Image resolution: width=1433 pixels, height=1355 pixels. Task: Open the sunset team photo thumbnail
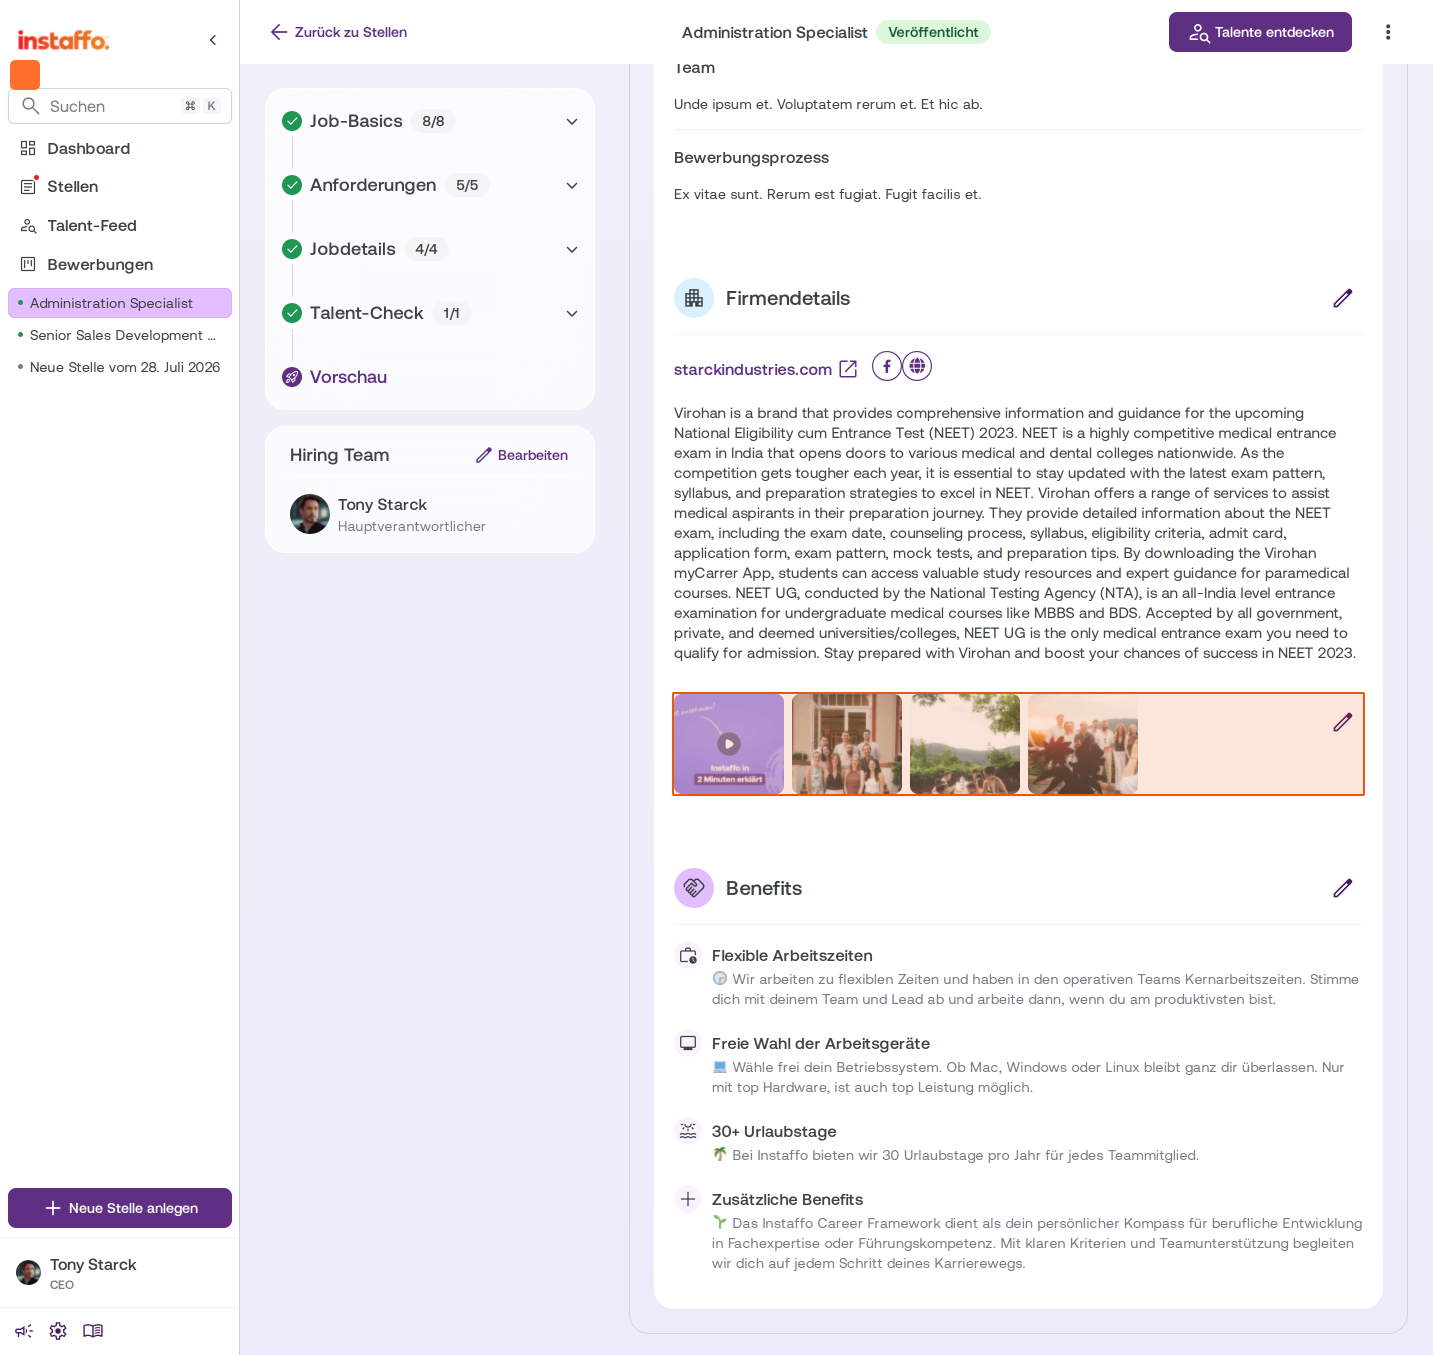coord(1083,744)
